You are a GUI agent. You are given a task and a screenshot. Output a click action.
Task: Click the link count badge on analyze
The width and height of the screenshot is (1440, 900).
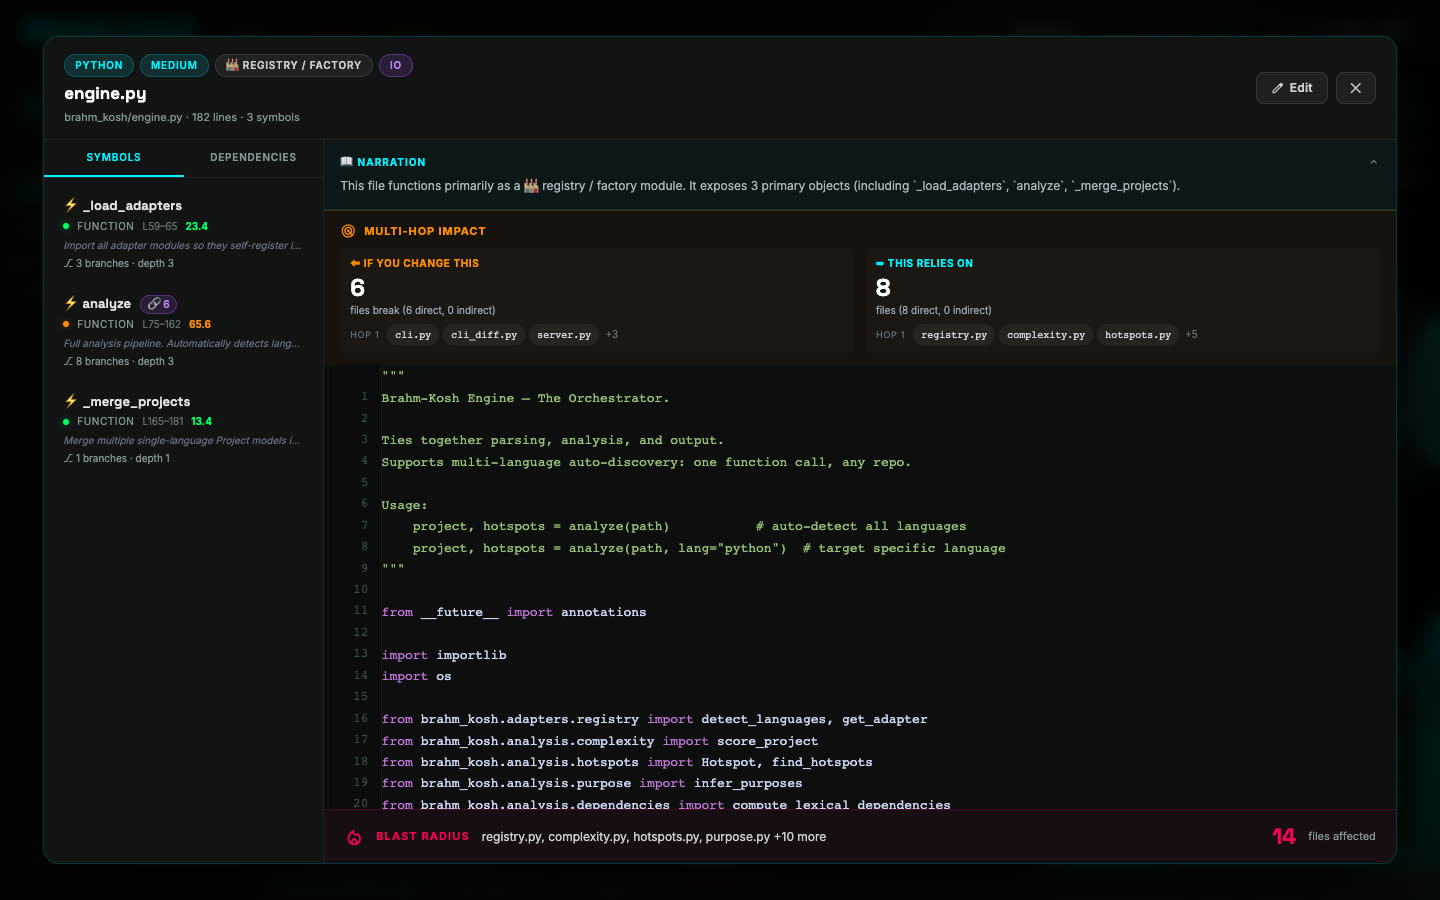pos(158,304)
